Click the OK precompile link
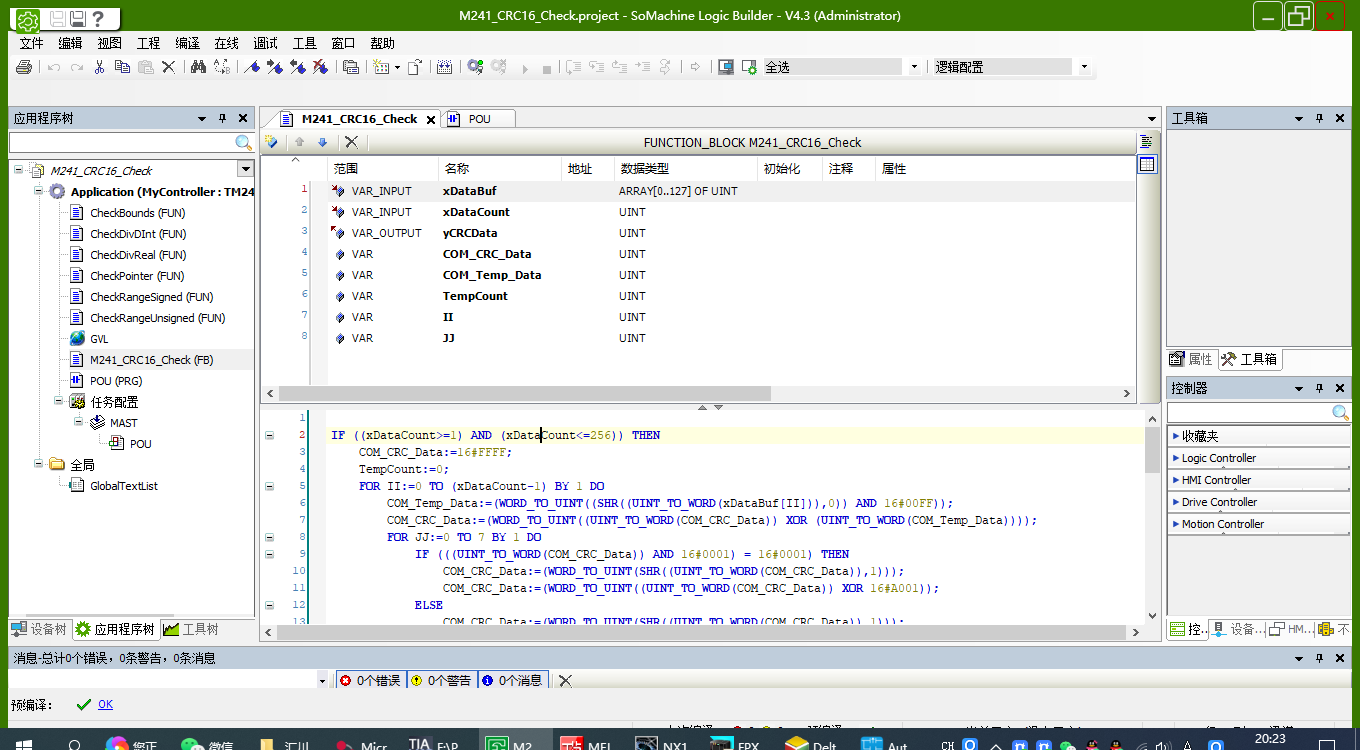 pyautogui.click(x=105, y=704)
